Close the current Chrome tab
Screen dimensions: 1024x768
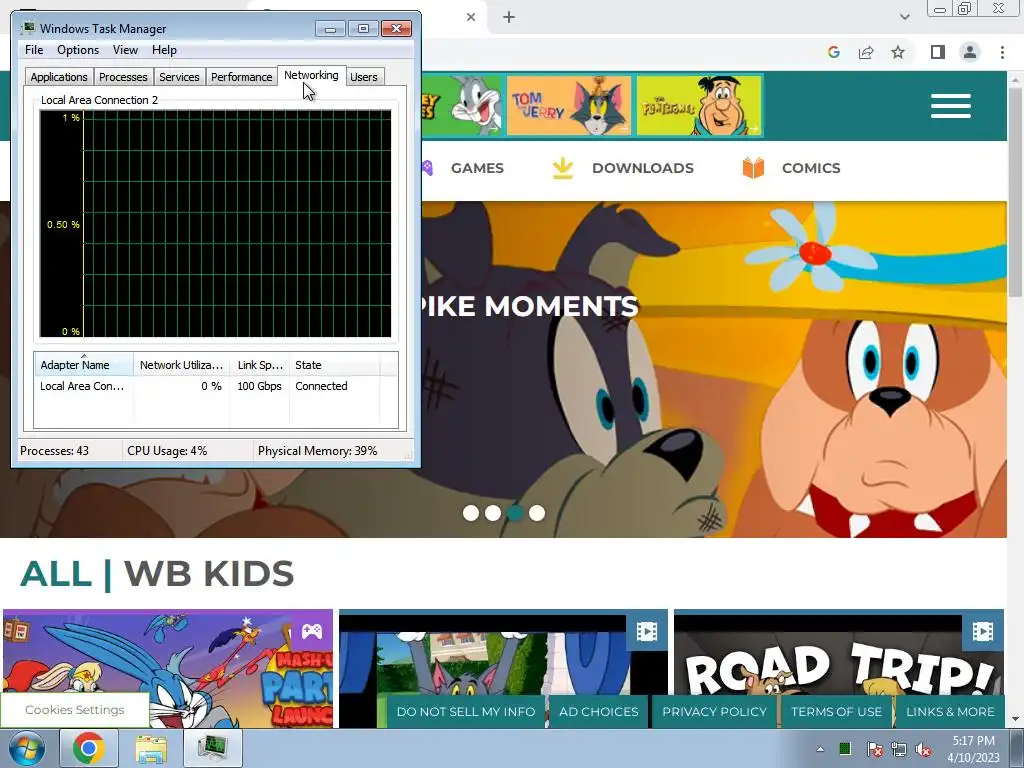tap(471, 18)
